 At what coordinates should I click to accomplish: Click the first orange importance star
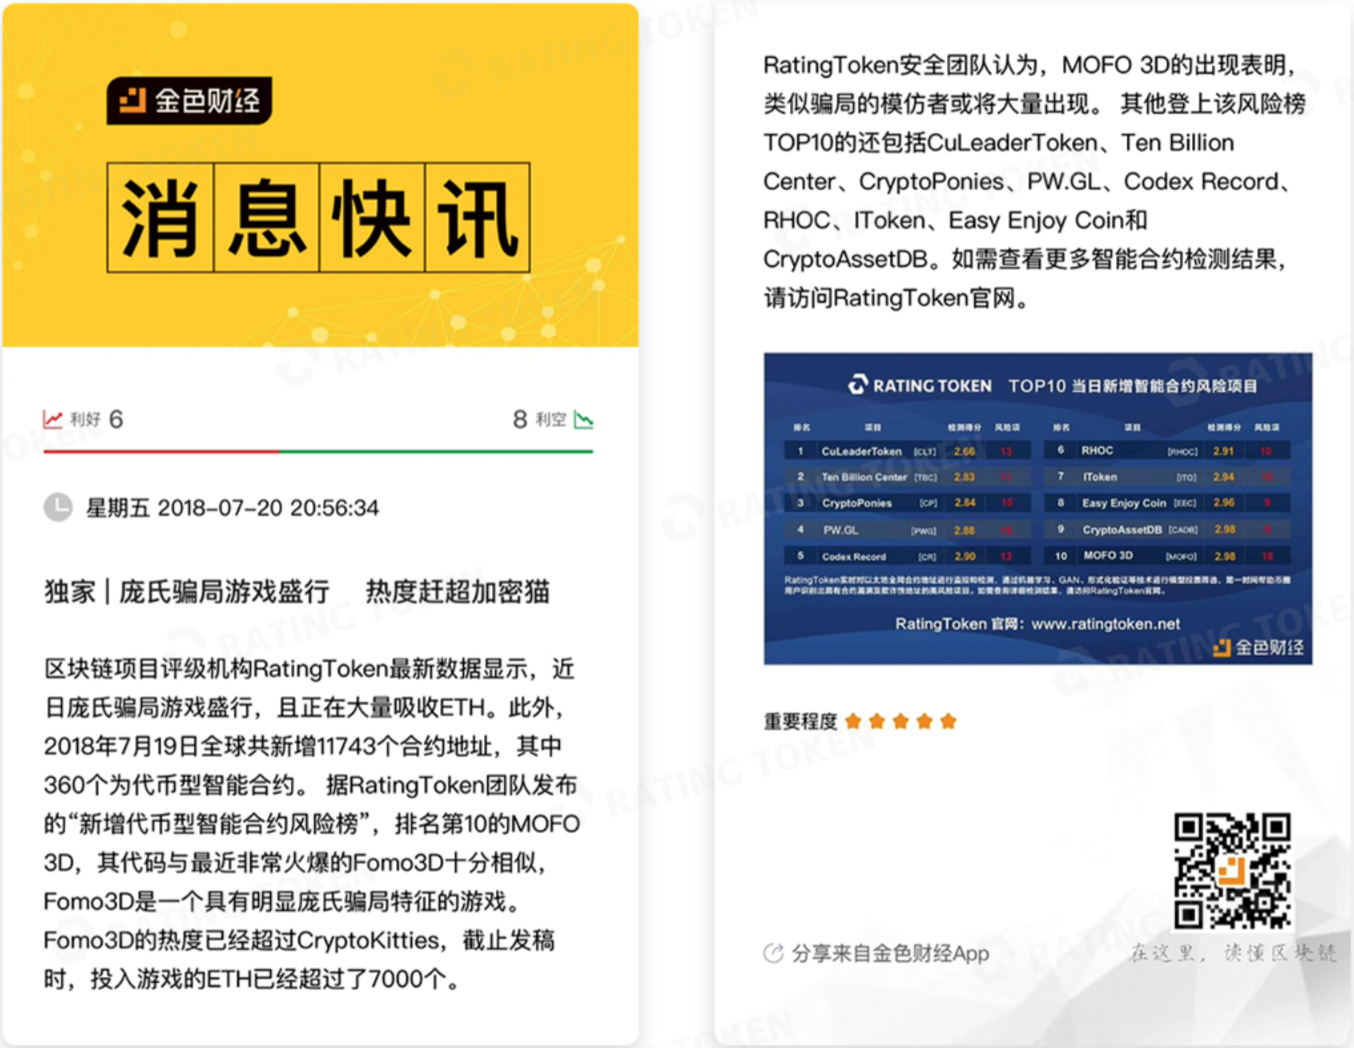[x=853, y=721]
